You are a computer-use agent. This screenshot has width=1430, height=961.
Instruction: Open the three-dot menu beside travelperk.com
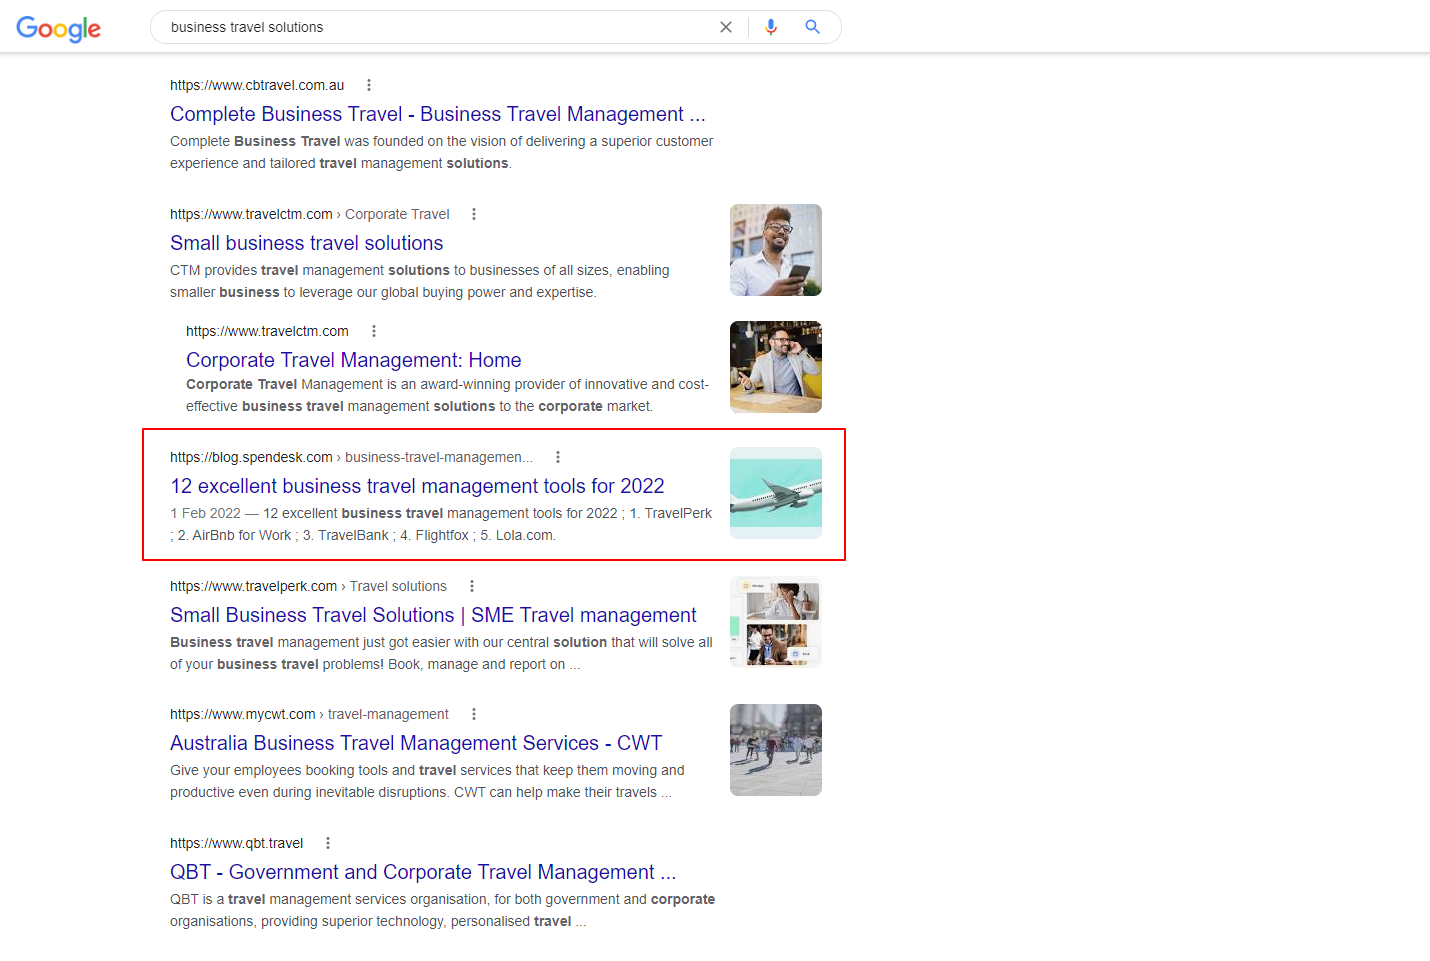pyautogui.click(x=472, y=586)
